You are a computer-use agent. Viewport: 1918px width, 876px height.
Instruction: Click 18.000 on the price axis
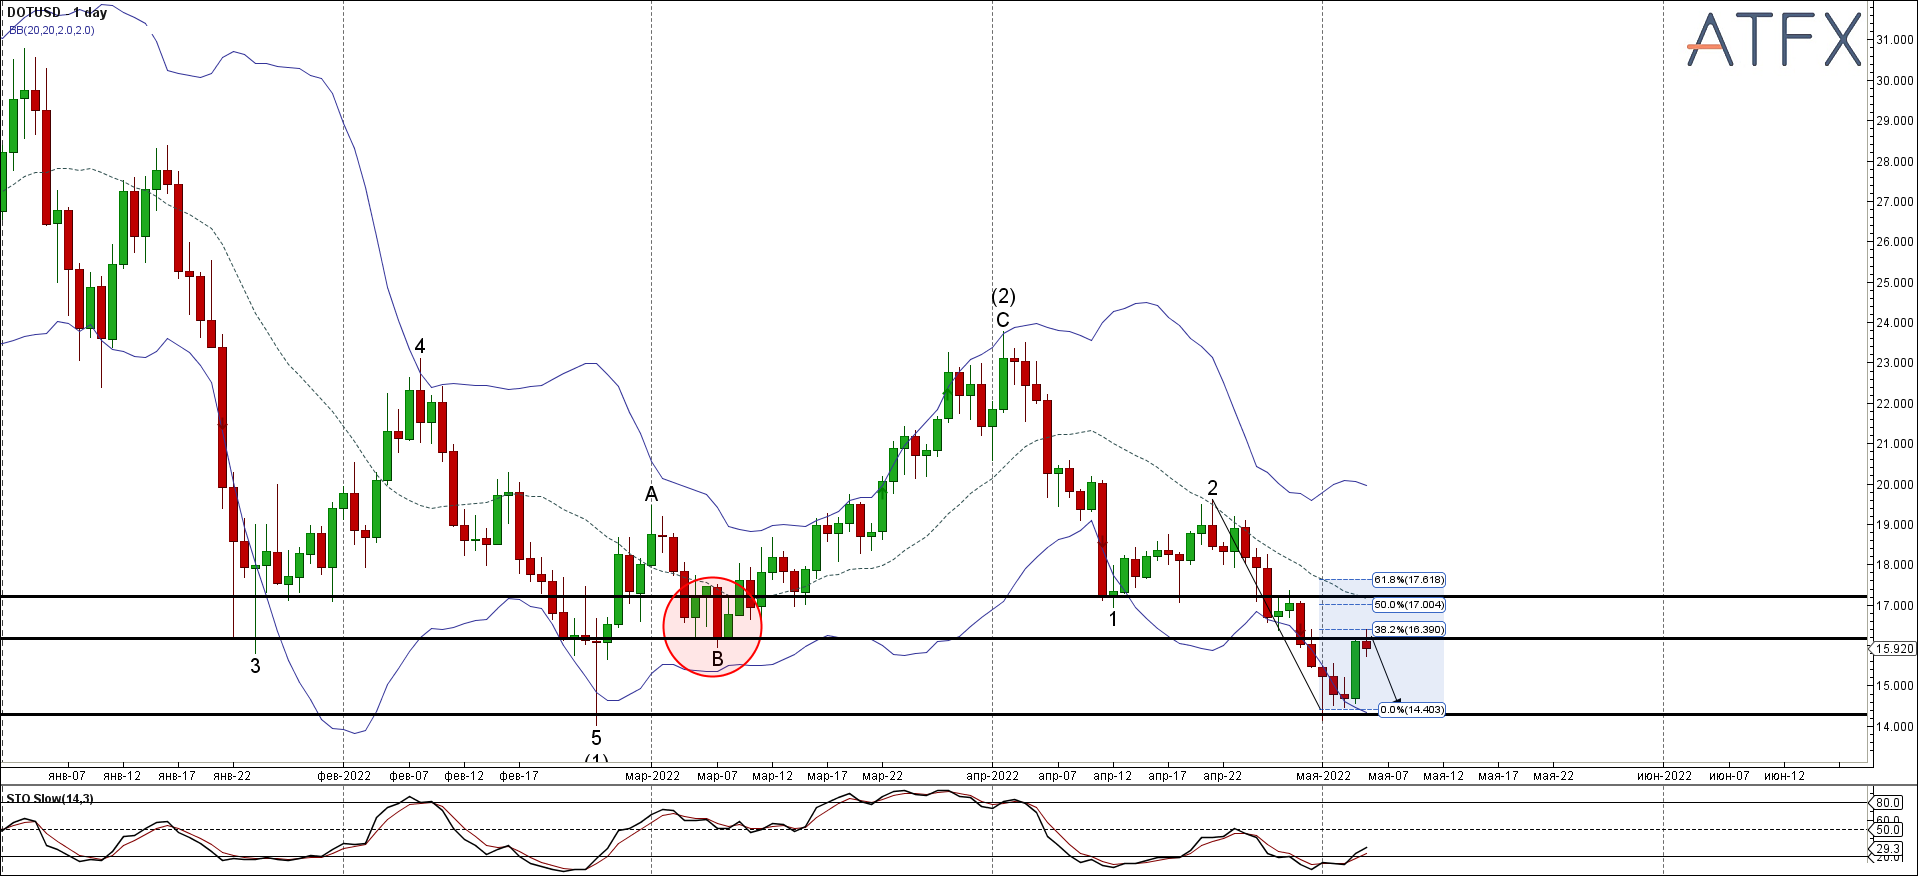click(x=1894, y=565)
